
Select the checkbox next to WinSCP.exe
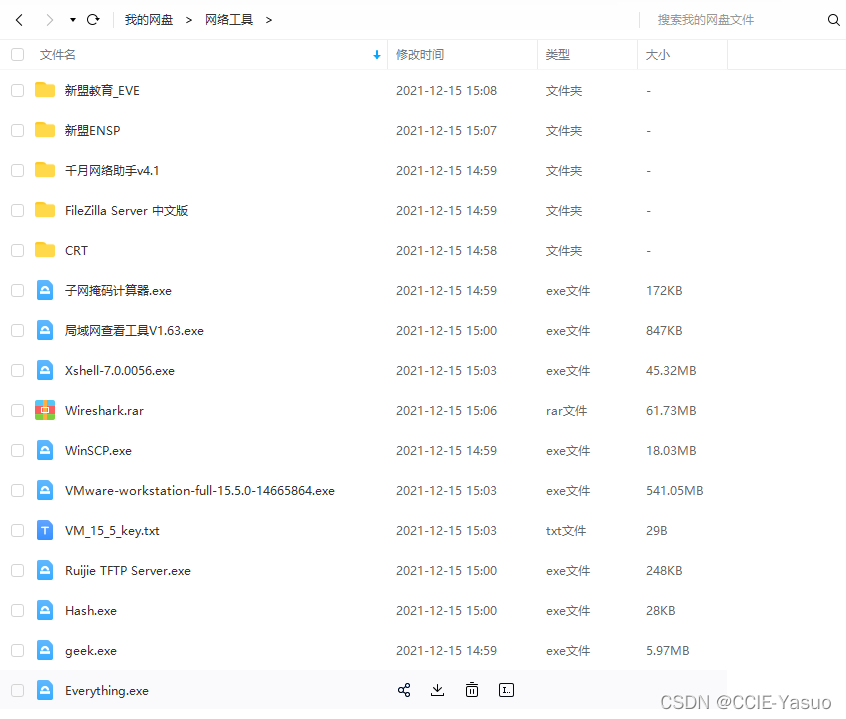pyautogui.click(x=17, y=450)
